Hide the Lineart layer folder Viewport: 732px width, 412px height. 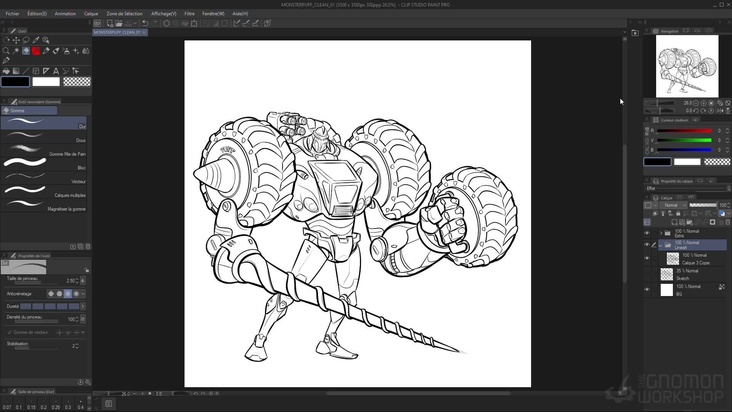647,244
